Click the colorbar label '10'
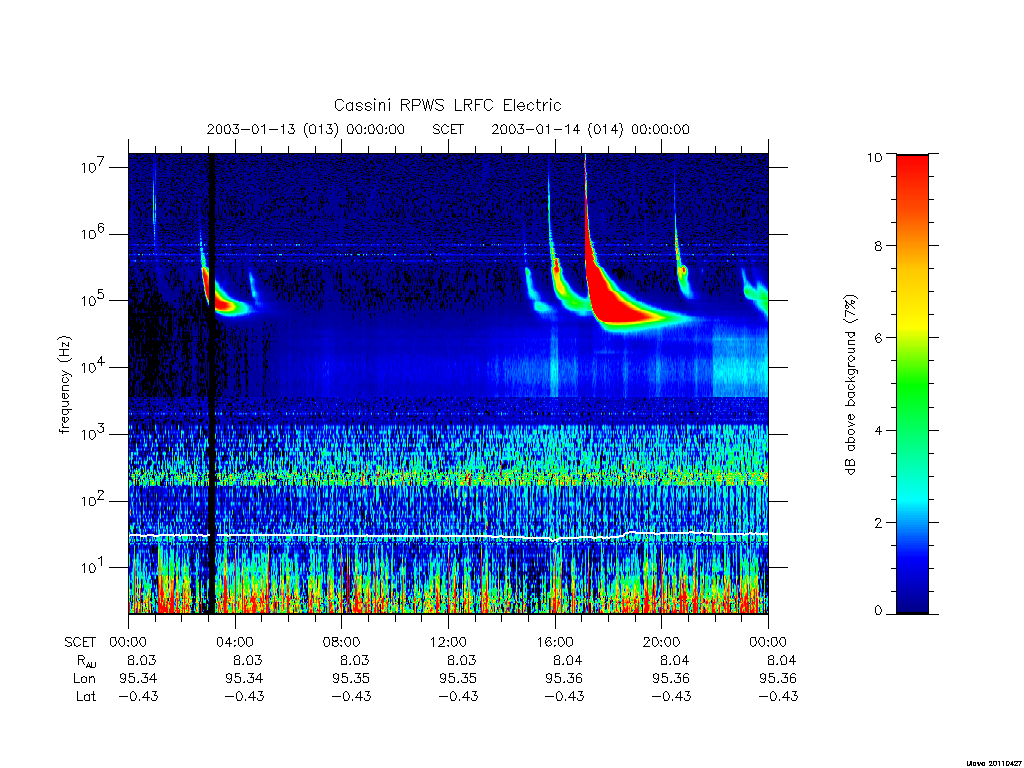The image size is (1024, 768). [x=874, y=157]
